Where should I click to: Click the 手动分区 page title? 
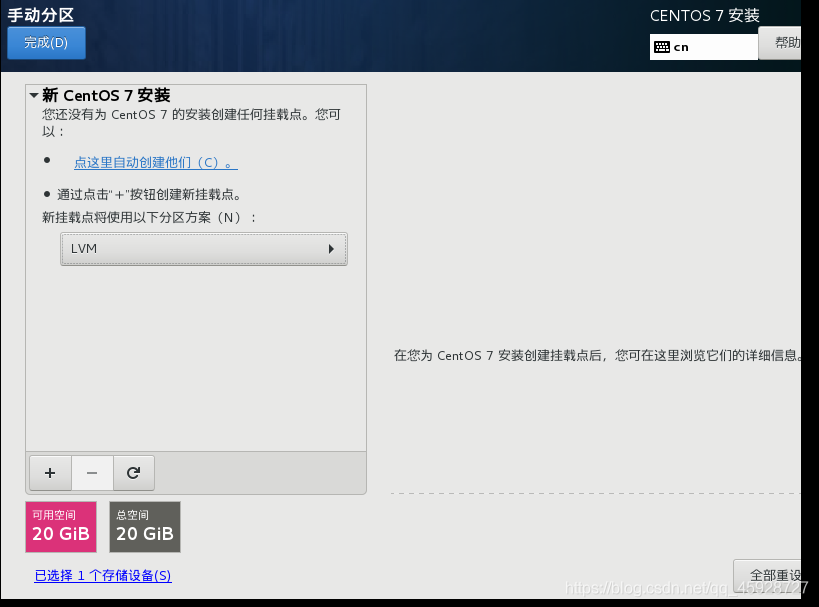coord(41,15)
